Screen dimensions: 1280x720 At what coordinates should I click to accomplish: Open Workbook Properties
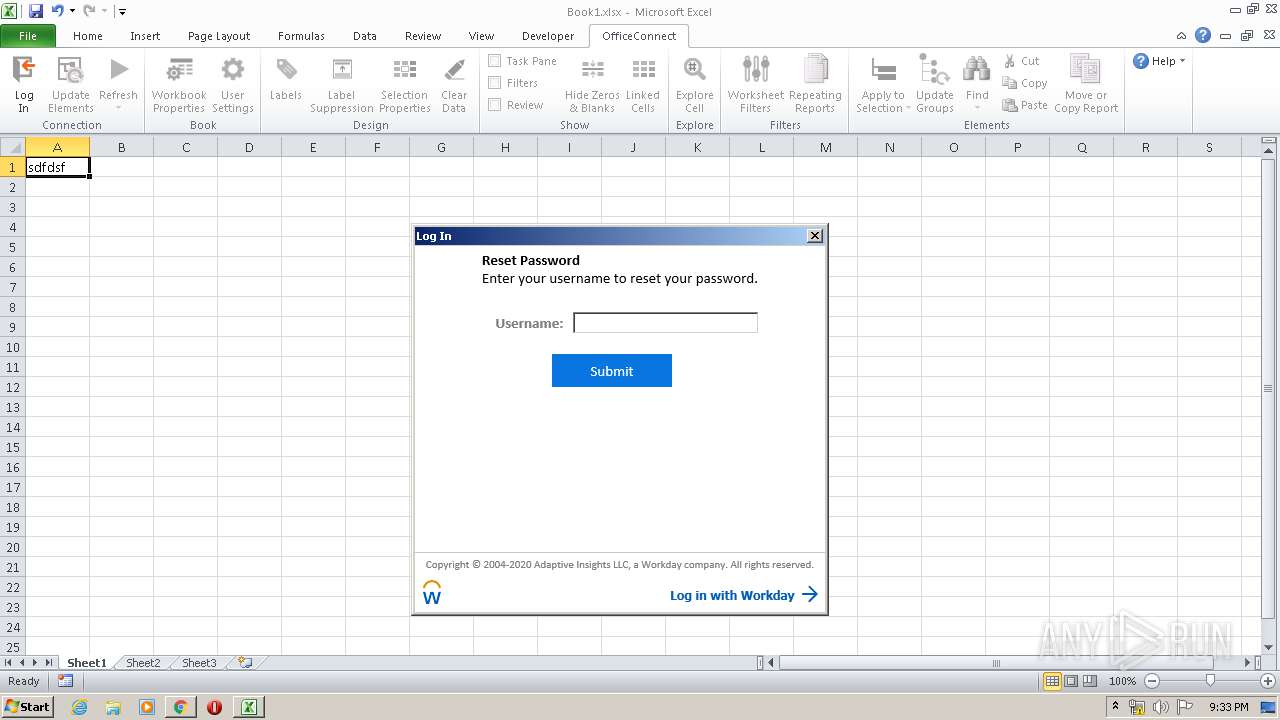point(179,84)
